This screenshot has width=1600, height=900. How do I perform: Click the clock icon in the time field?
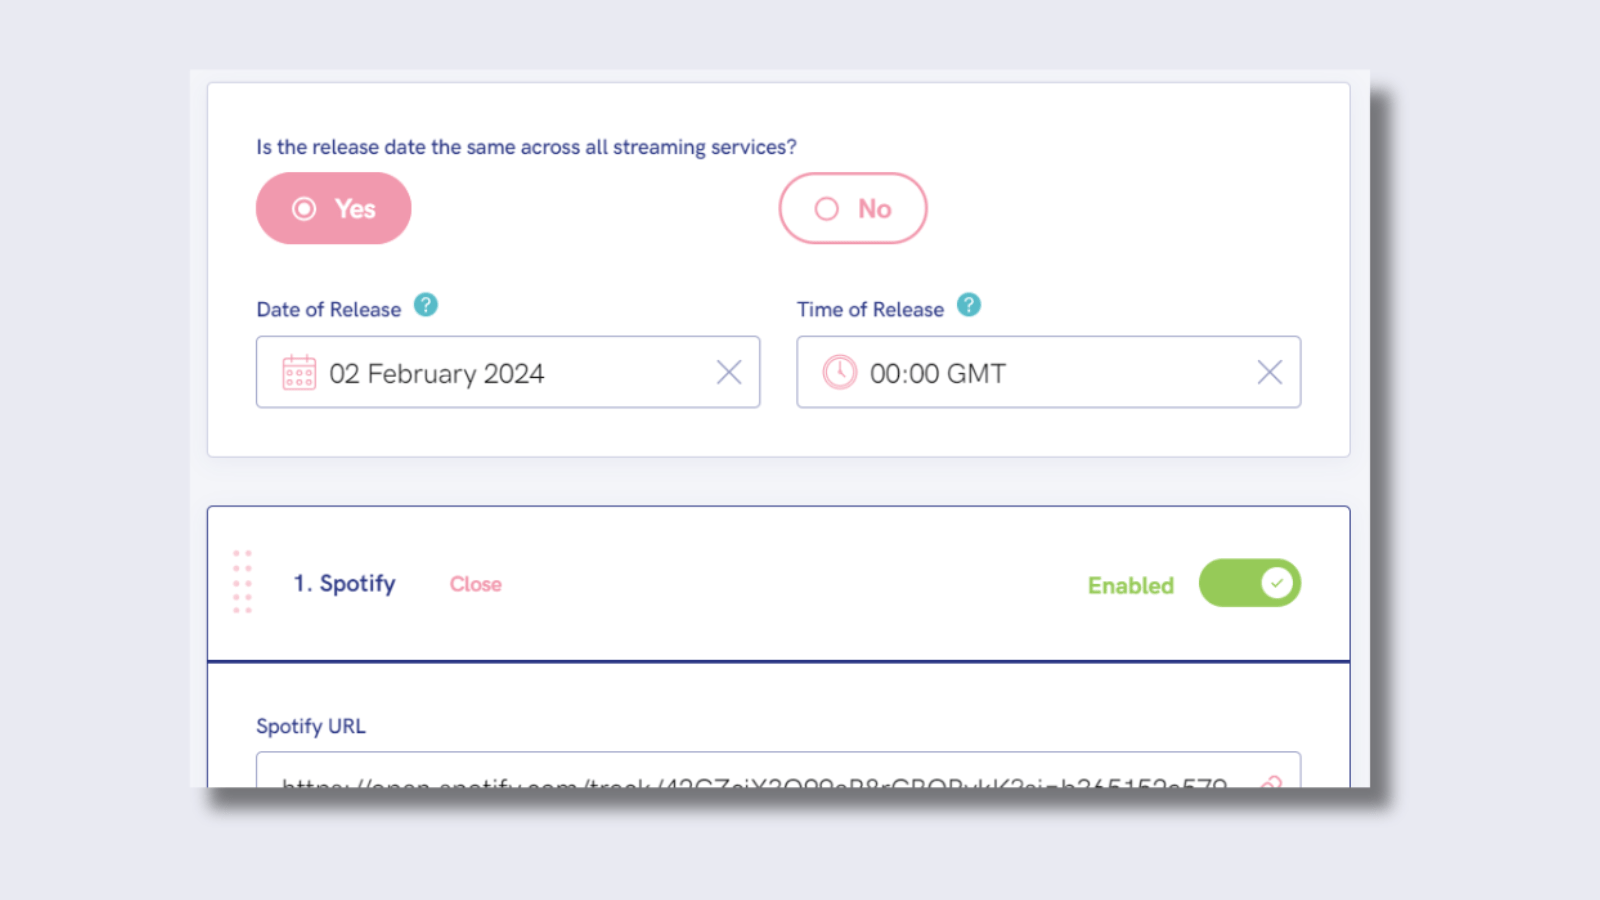838,372
